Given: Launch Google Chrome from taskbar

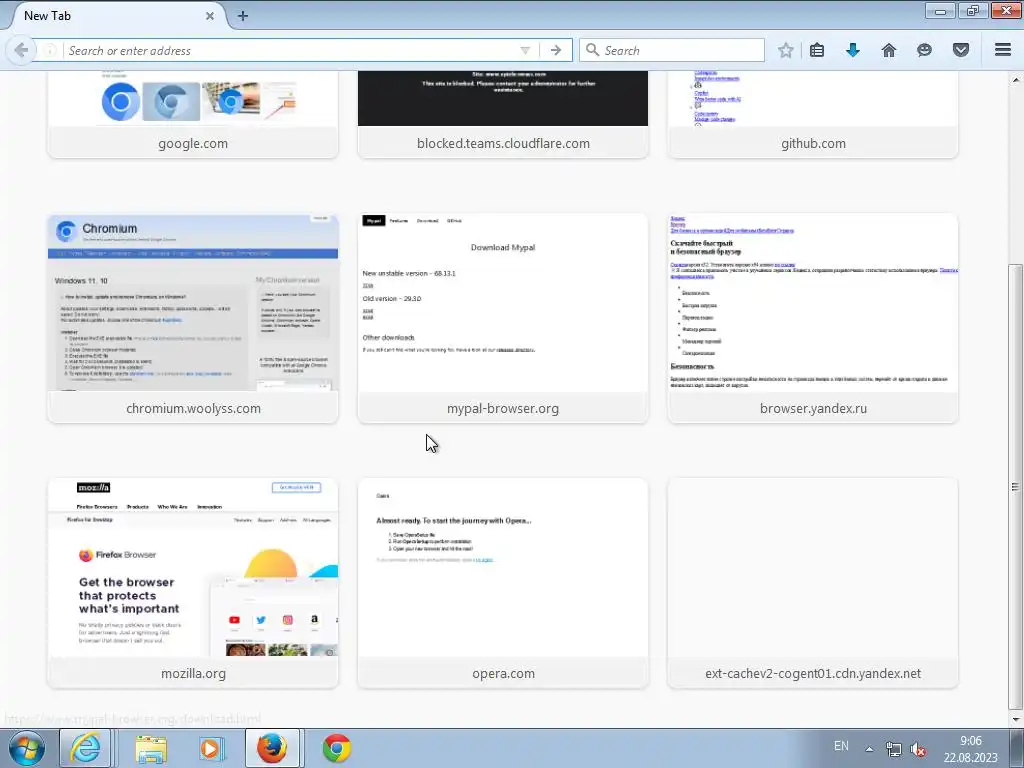Looking at the screenshot, I should 336,748.
